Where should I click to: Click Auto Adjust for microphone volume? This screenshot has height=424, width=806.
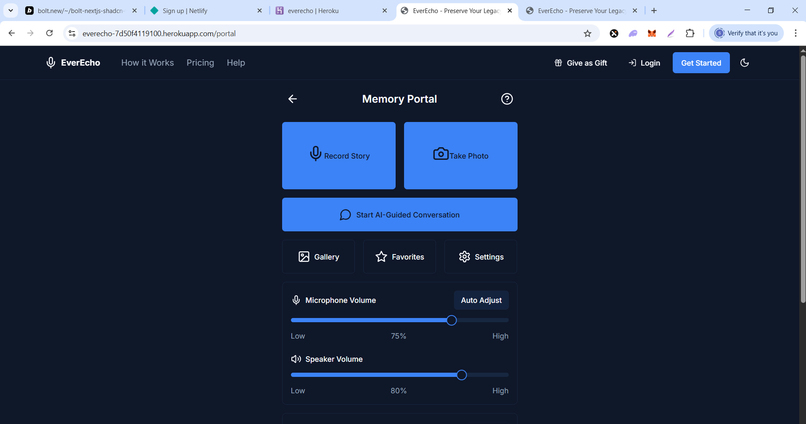481,300
